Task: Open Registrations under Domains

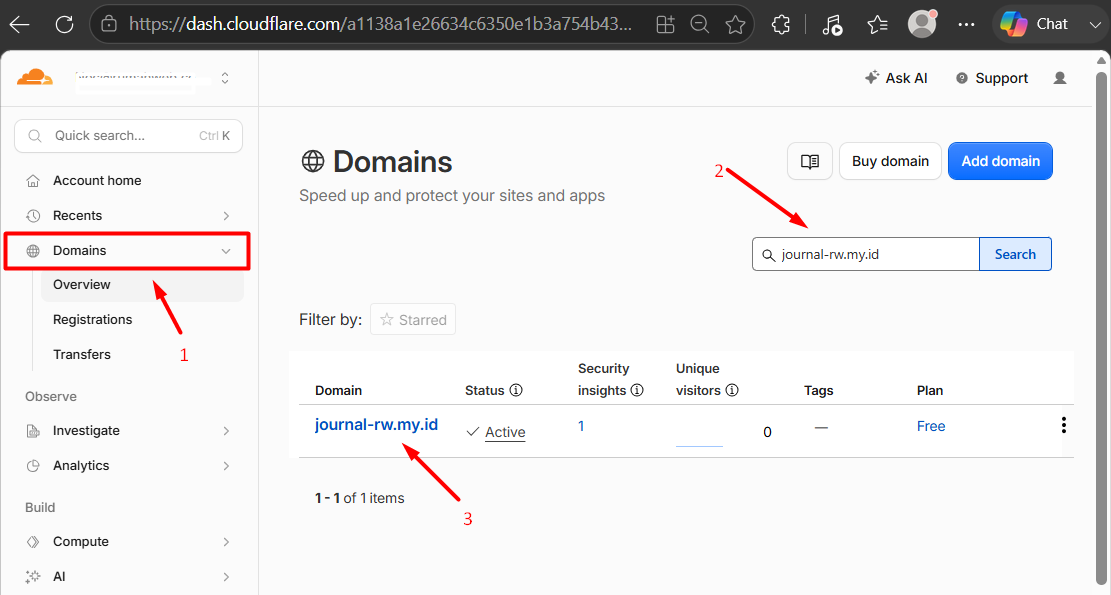Action: point(93,319)
